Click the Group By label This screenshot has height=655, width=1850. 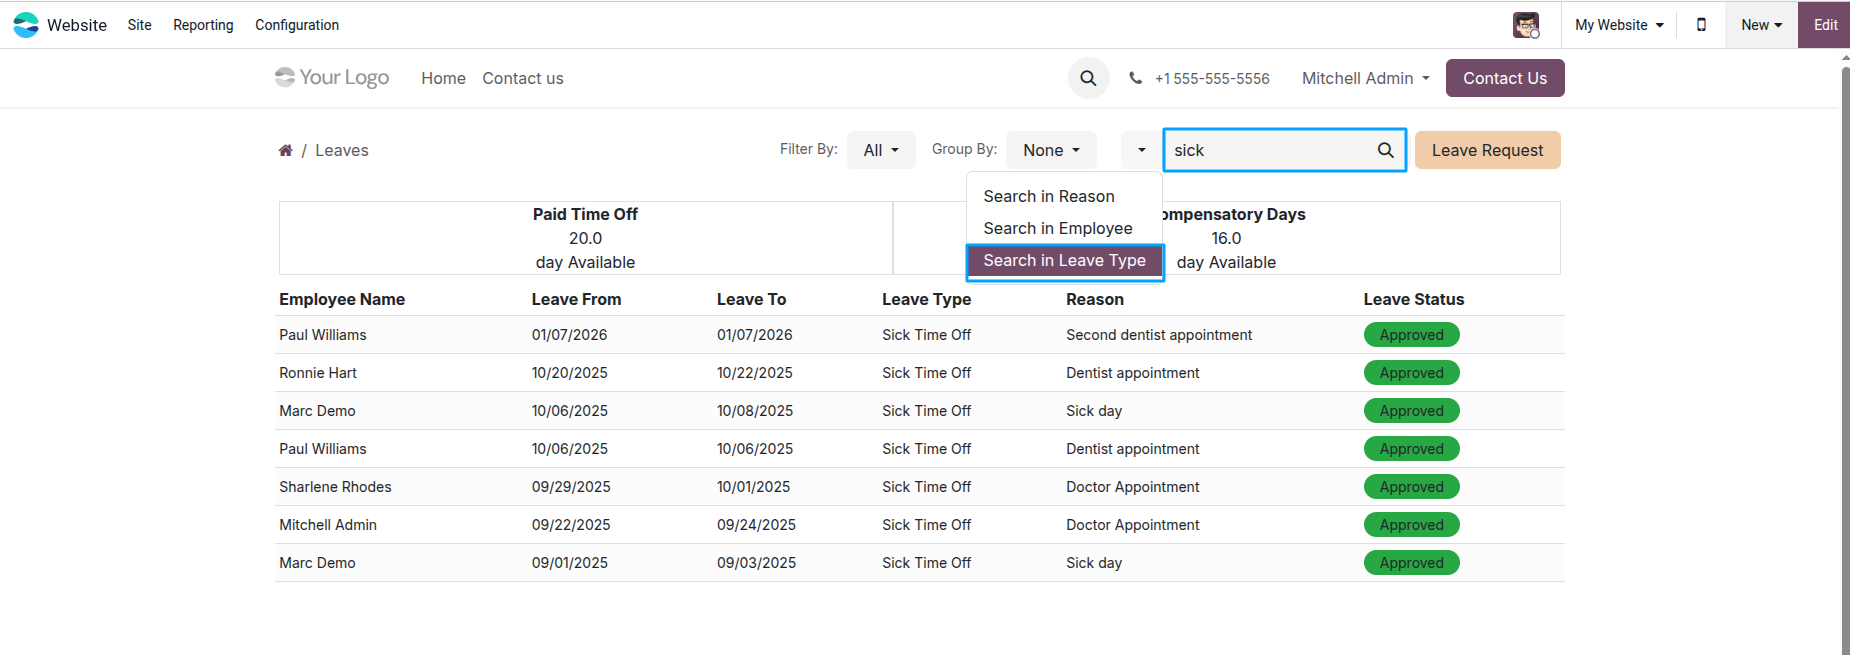point(964,149)
